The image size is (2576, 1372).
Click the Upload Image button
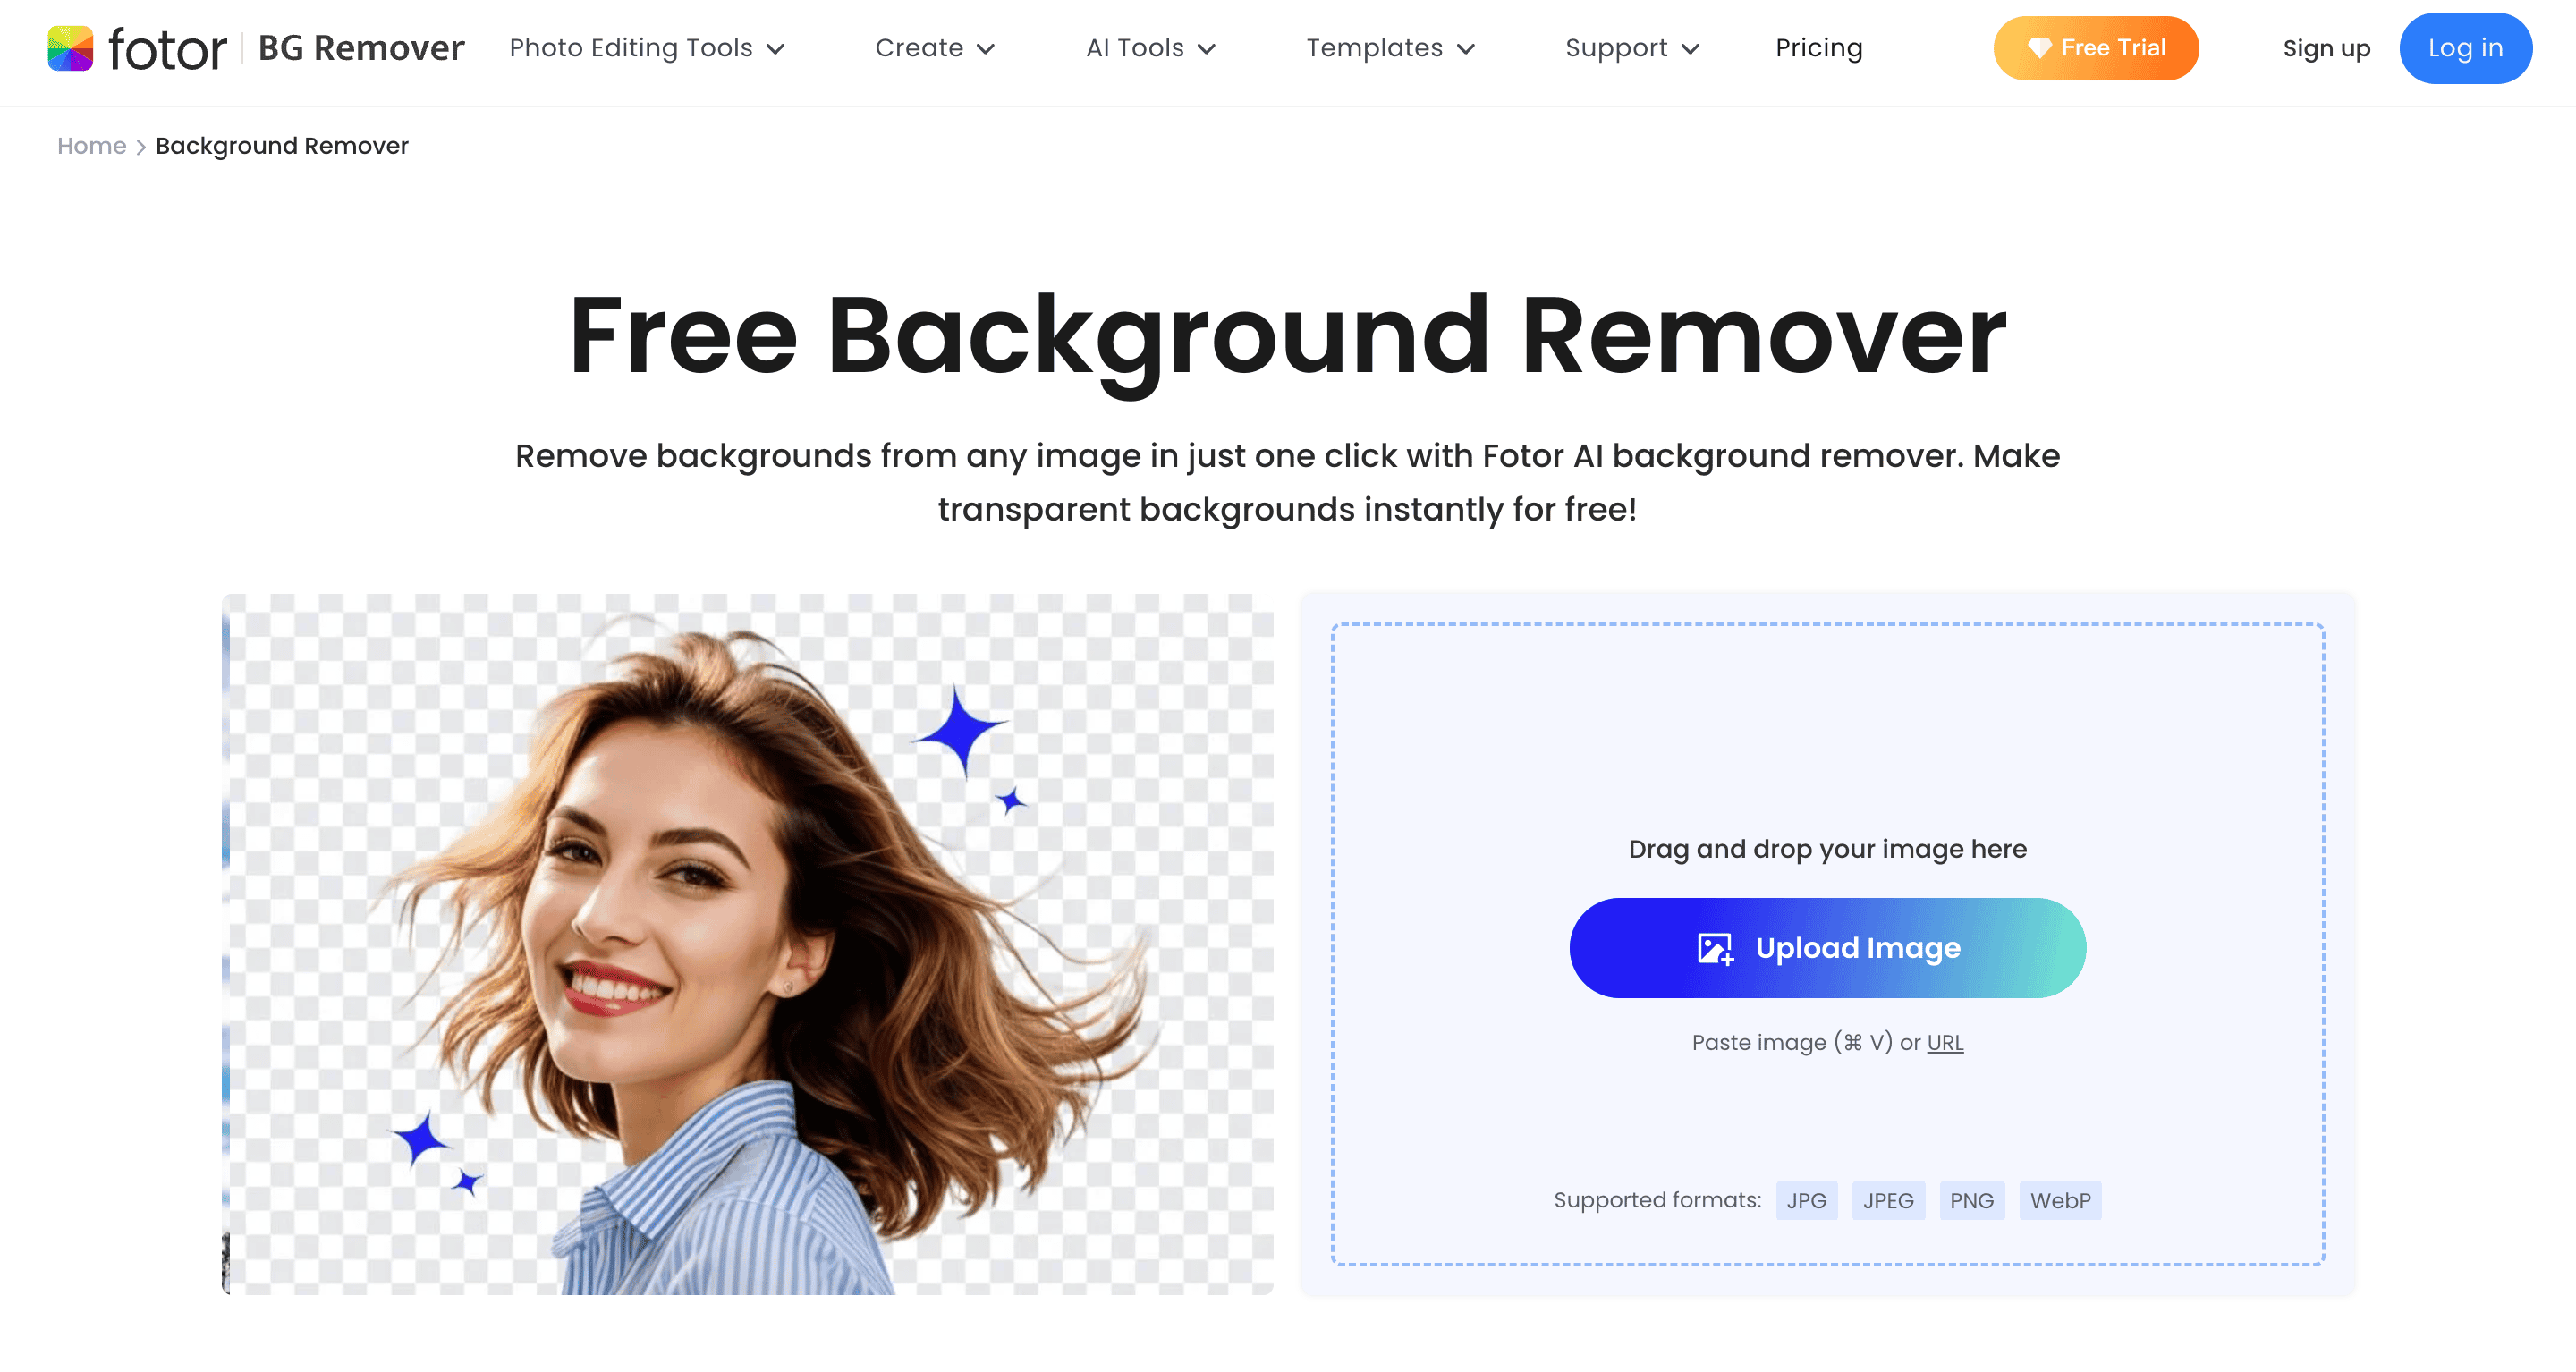[x=1827, y=948]
